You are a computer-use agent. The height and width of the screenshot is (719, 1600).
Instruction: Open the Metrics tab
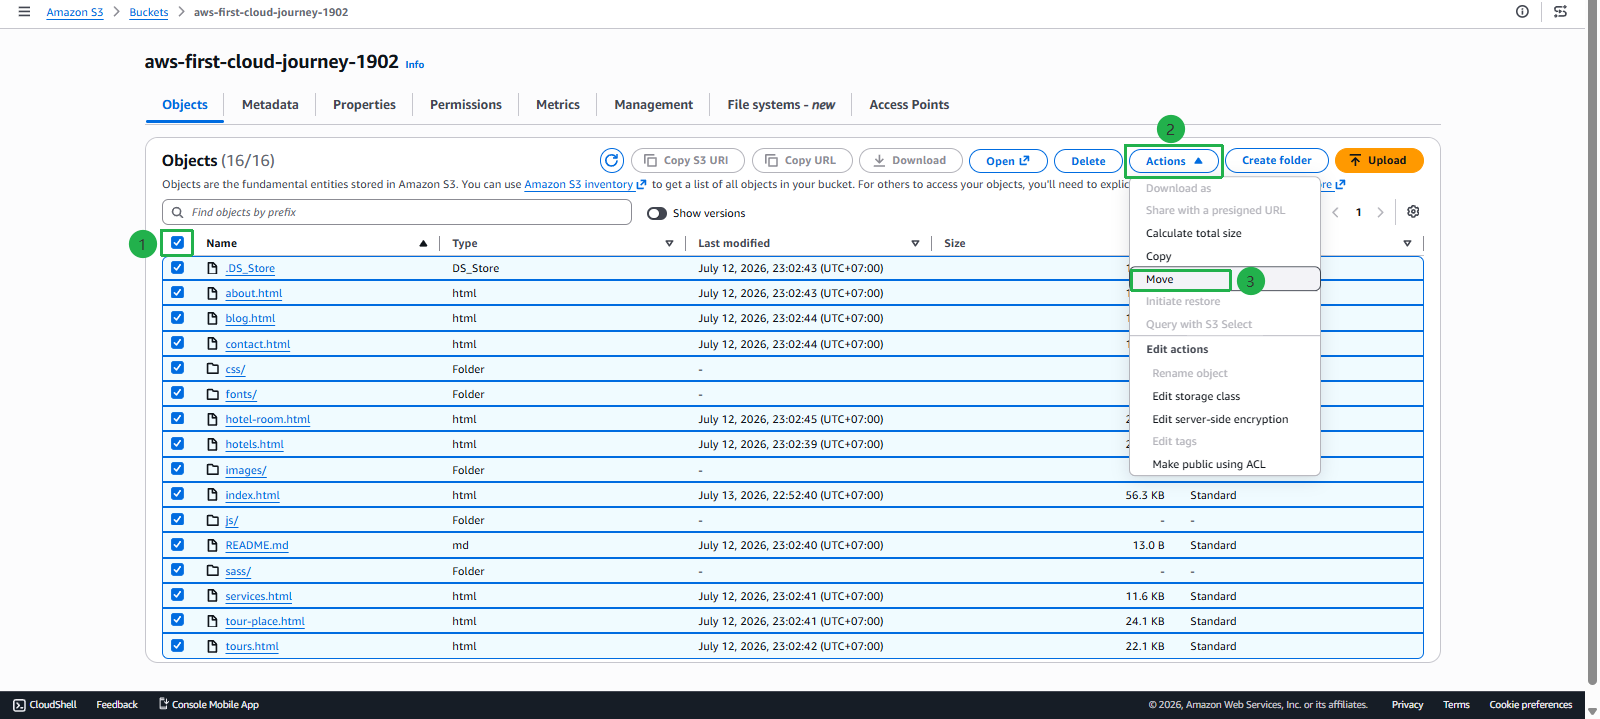tap(558, 105)
